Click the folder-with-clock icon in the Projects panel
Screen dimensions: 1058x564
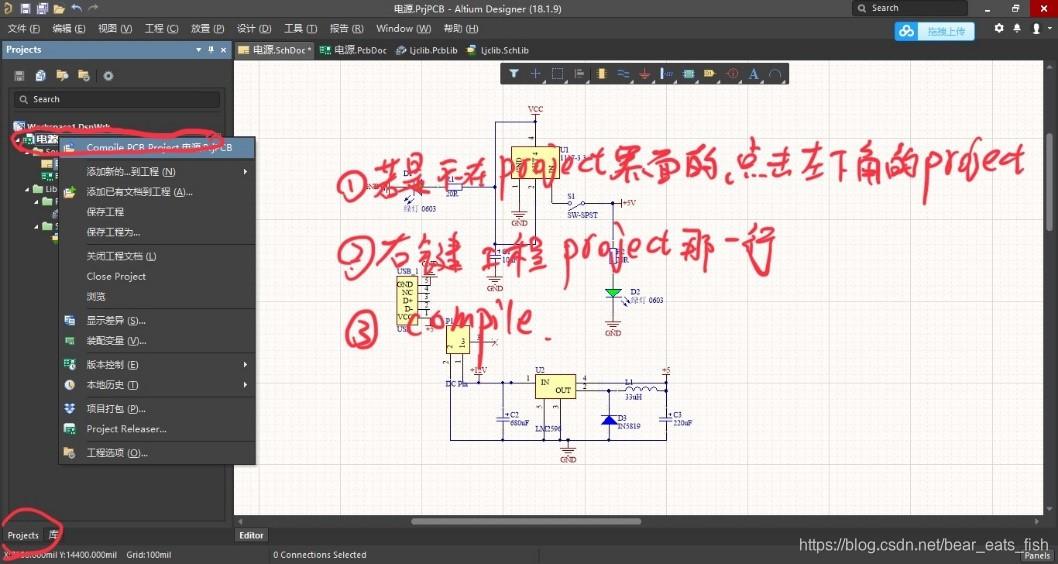[84, 76]
